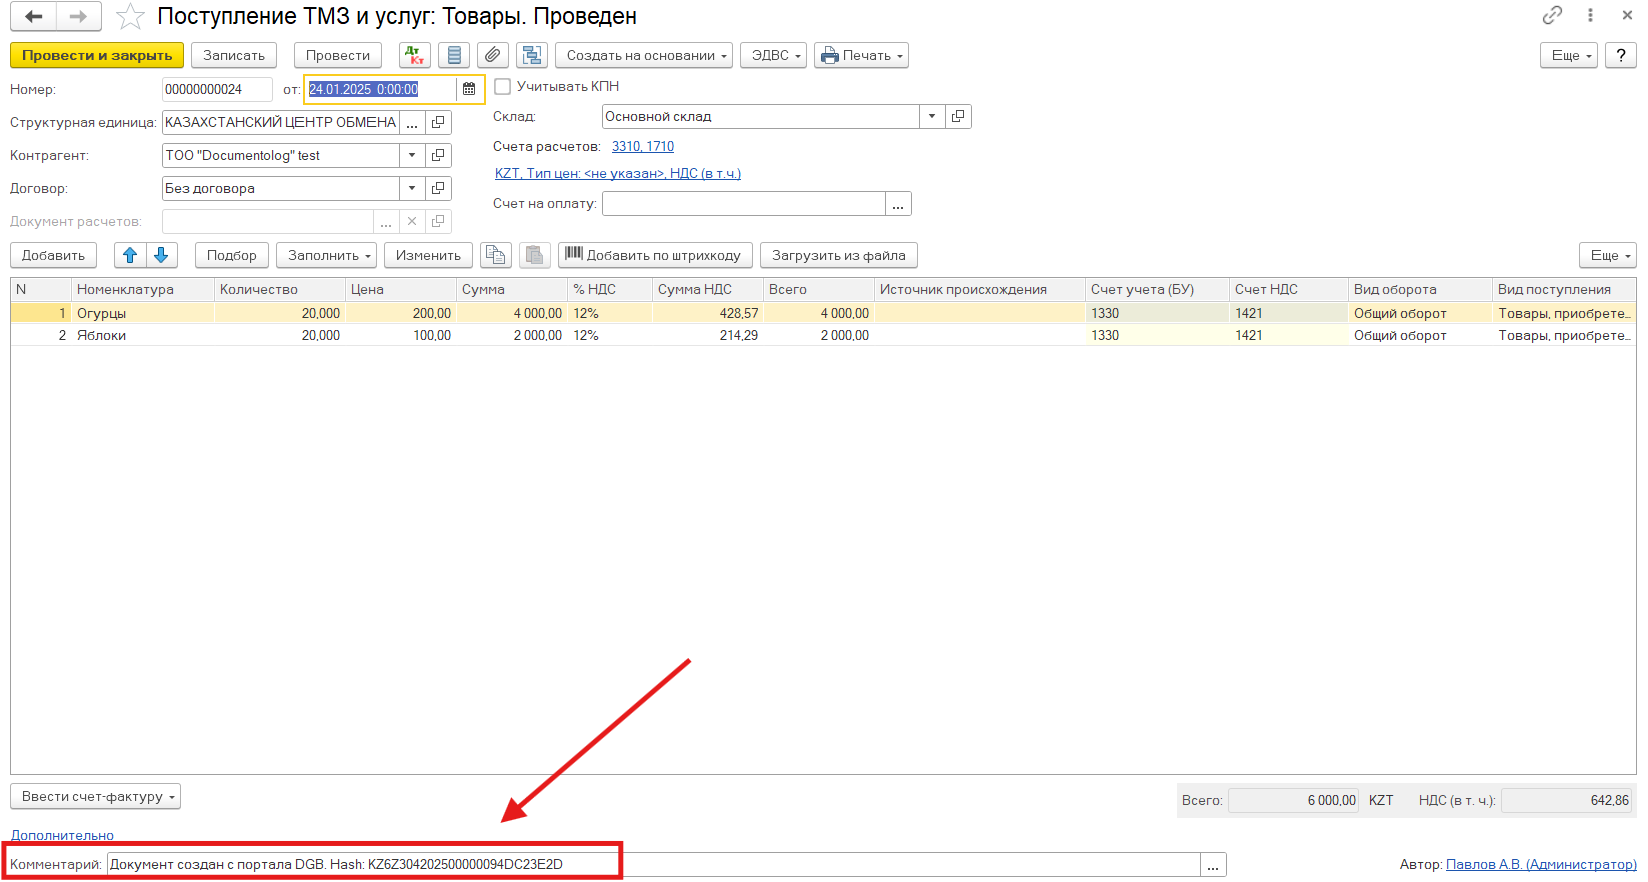Open ЭДВС dropdown menu
This screenshot has width=1648, height=882.
click(x=773, y=56)
